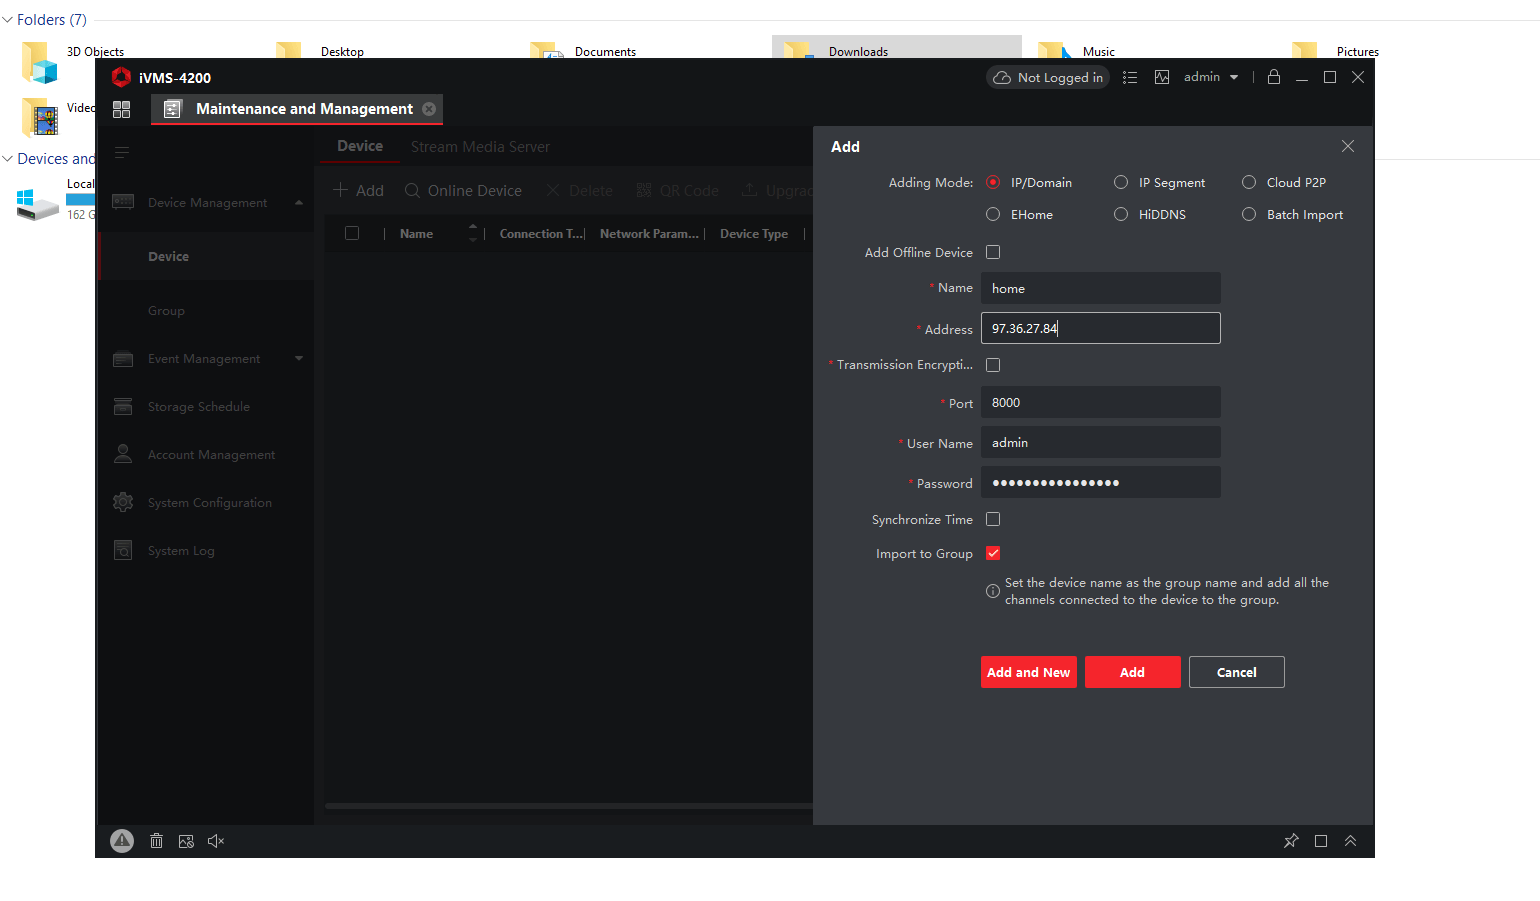Click the window square icon in bottom bar
Viewport: 1540px width, 901px height.
[x=1321, y=841]
